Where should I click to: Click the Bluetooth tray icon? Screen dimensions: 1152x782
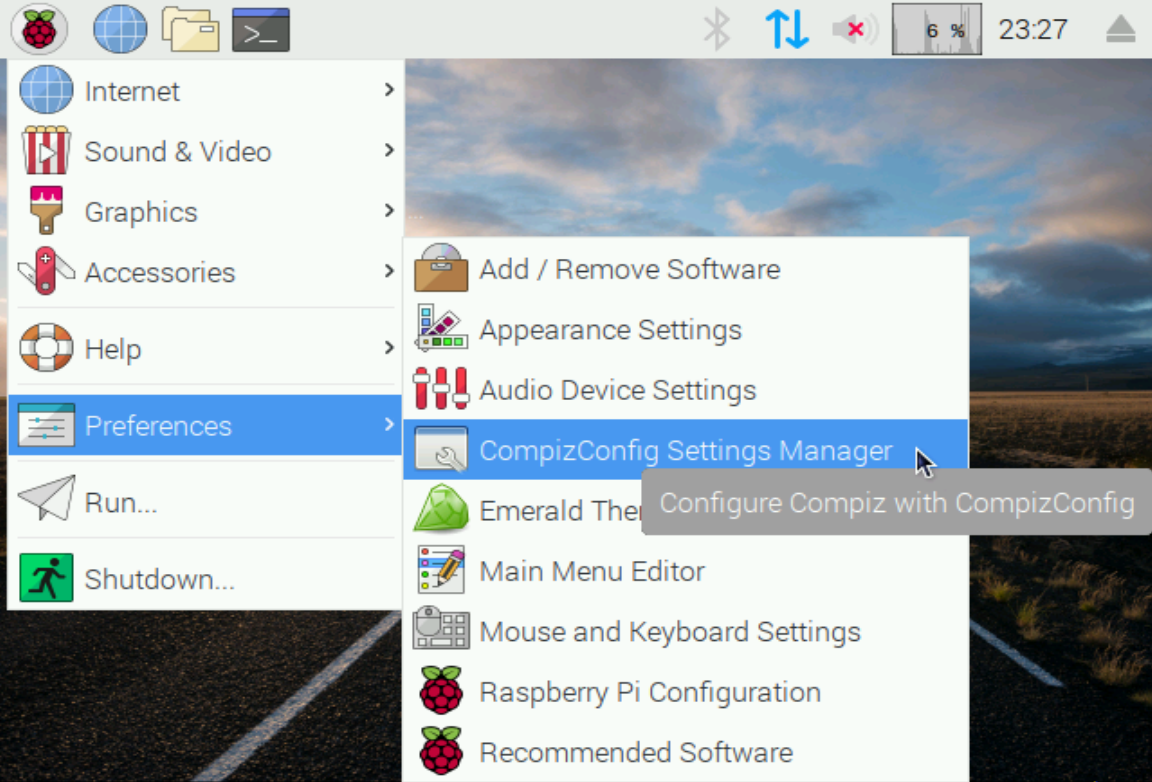tap(716, 29)
